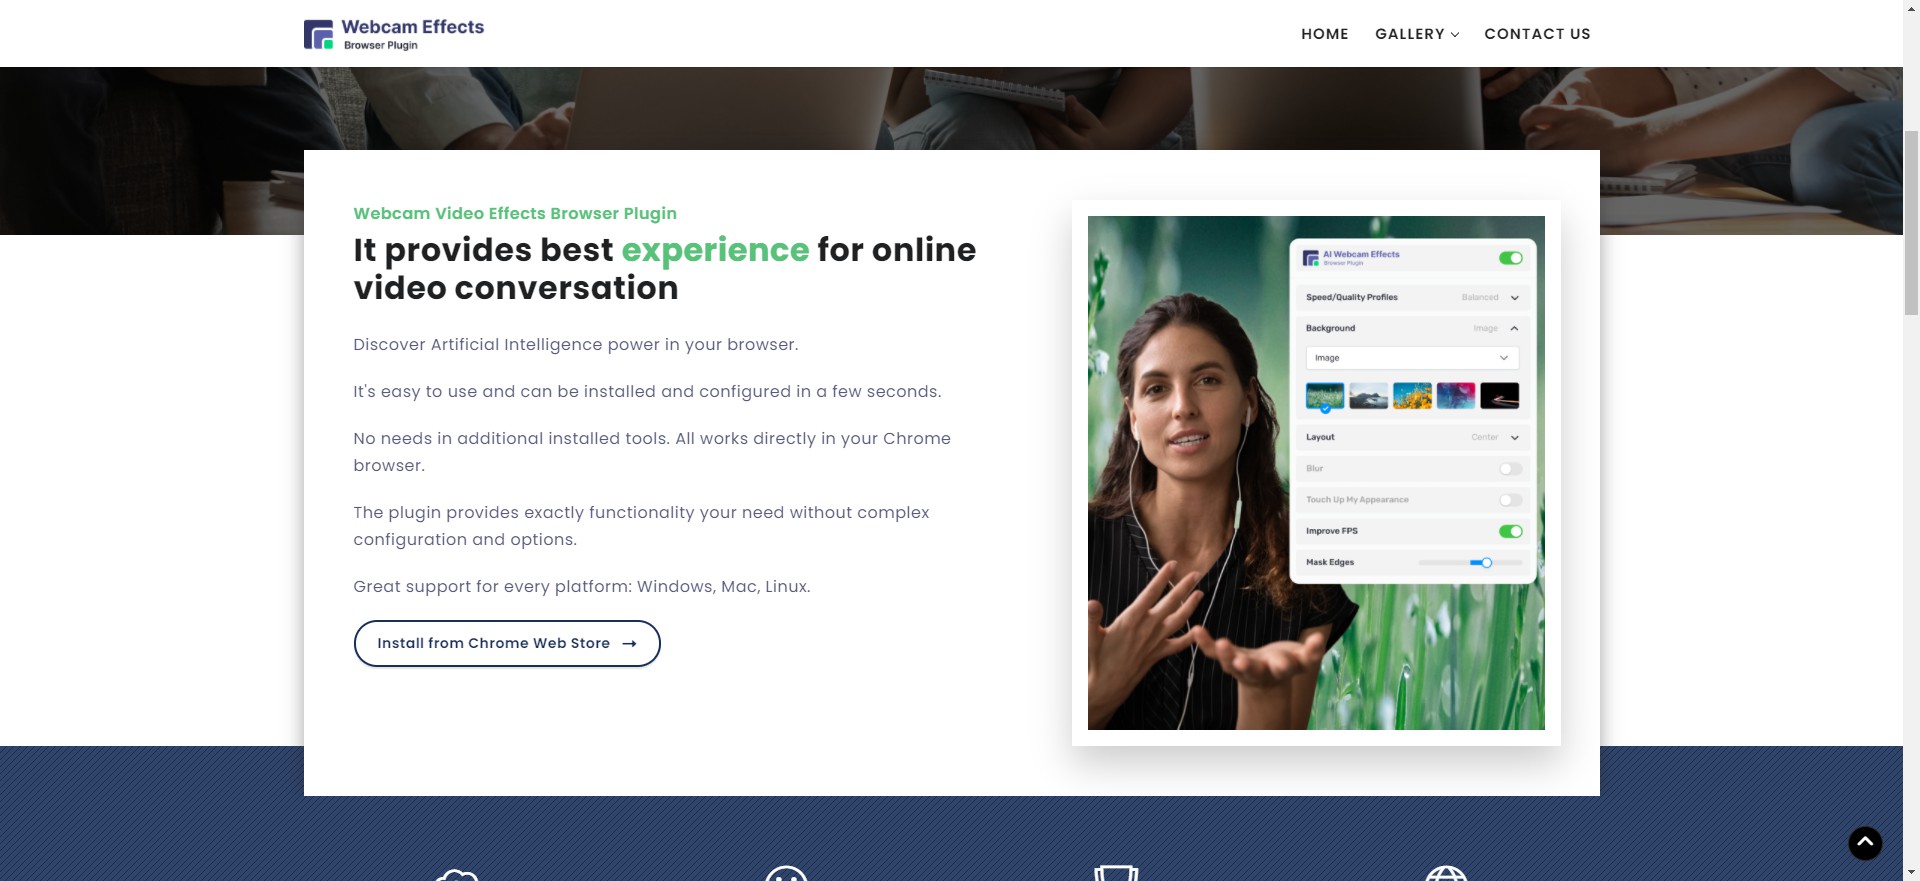The width and height of the screenshot is (1920, 881).
Task: Click the globe icon in blue section
Action: [1446, 873]
